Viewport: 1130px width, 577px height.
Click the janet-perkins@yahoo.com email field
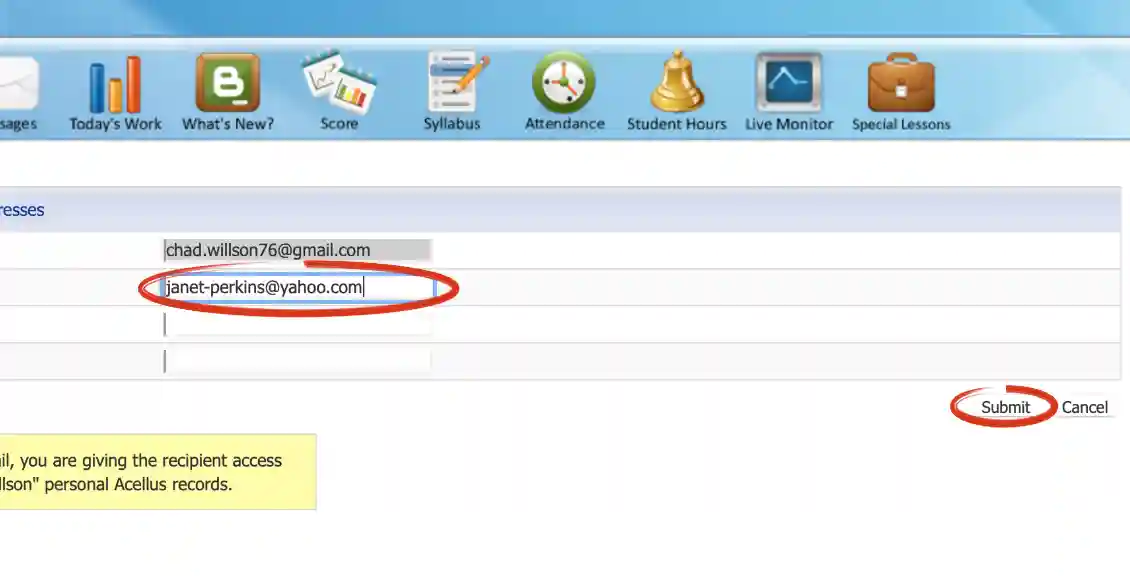click(299, 287)
